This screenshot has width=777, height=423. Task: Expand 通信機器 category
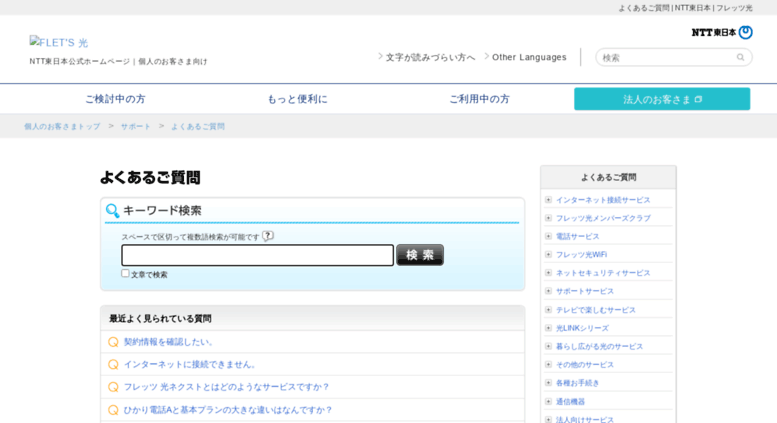[548, 401]
